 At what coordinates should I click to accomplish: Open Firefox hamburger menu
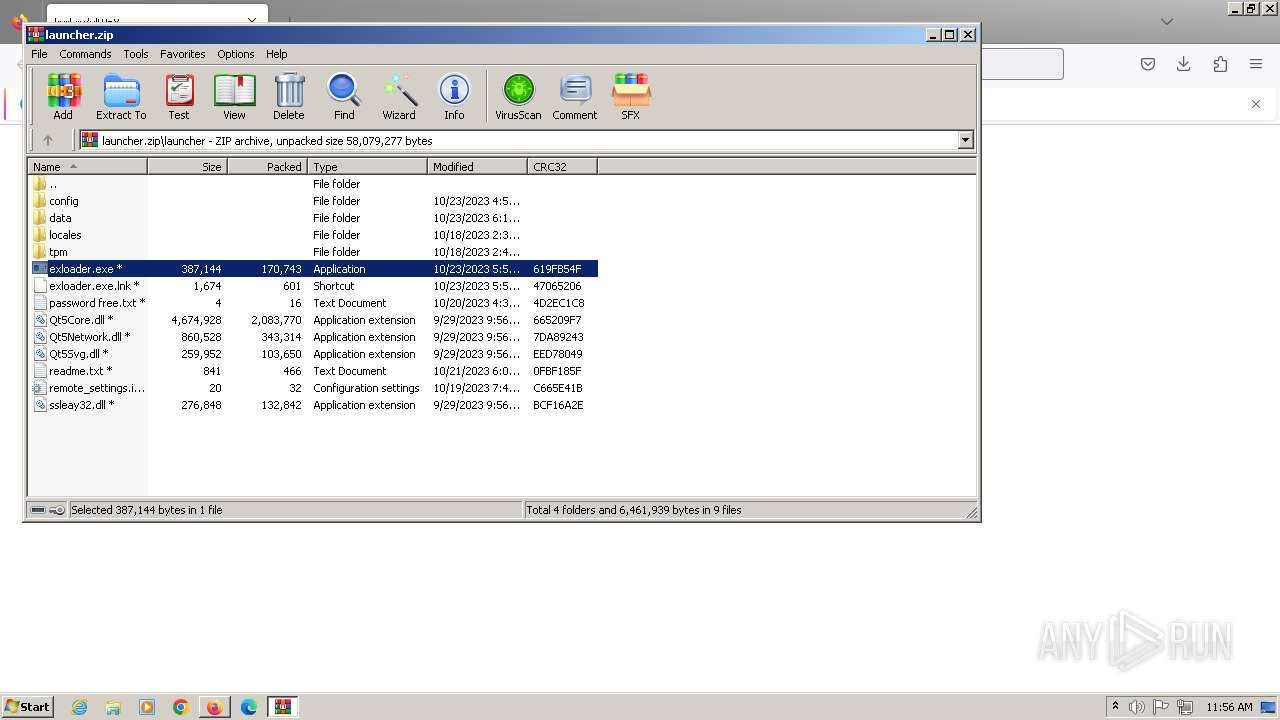click(1256, 64)
